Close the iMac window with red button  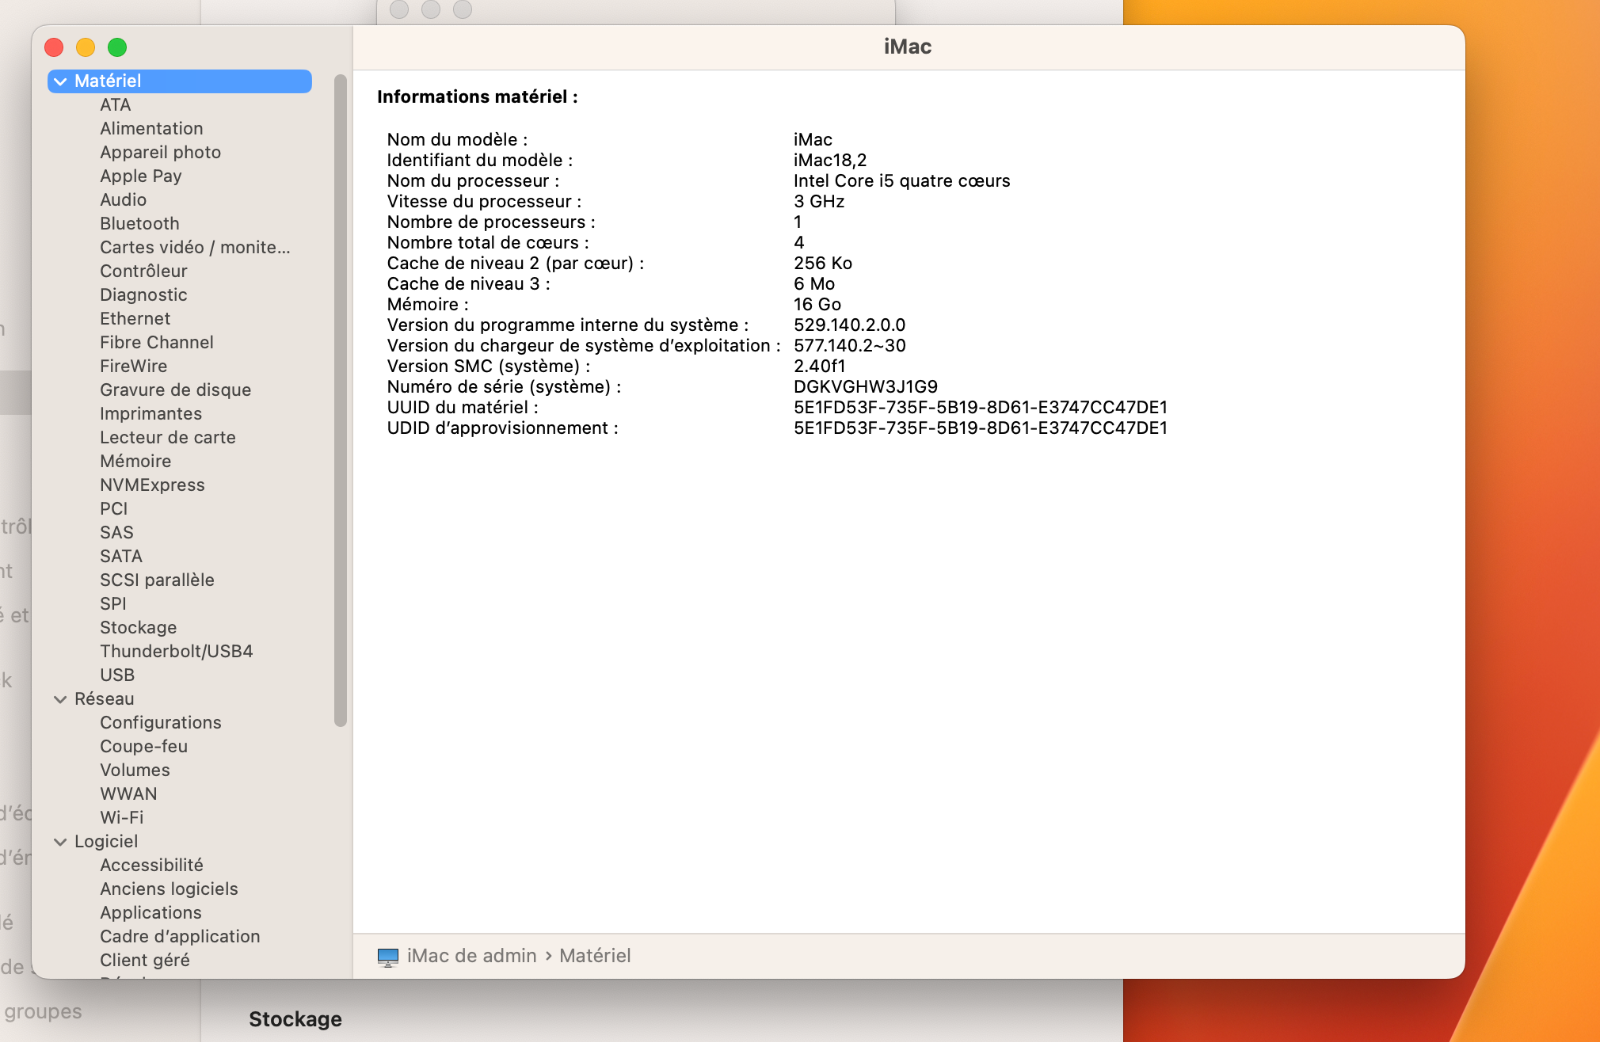coord(54,47)
